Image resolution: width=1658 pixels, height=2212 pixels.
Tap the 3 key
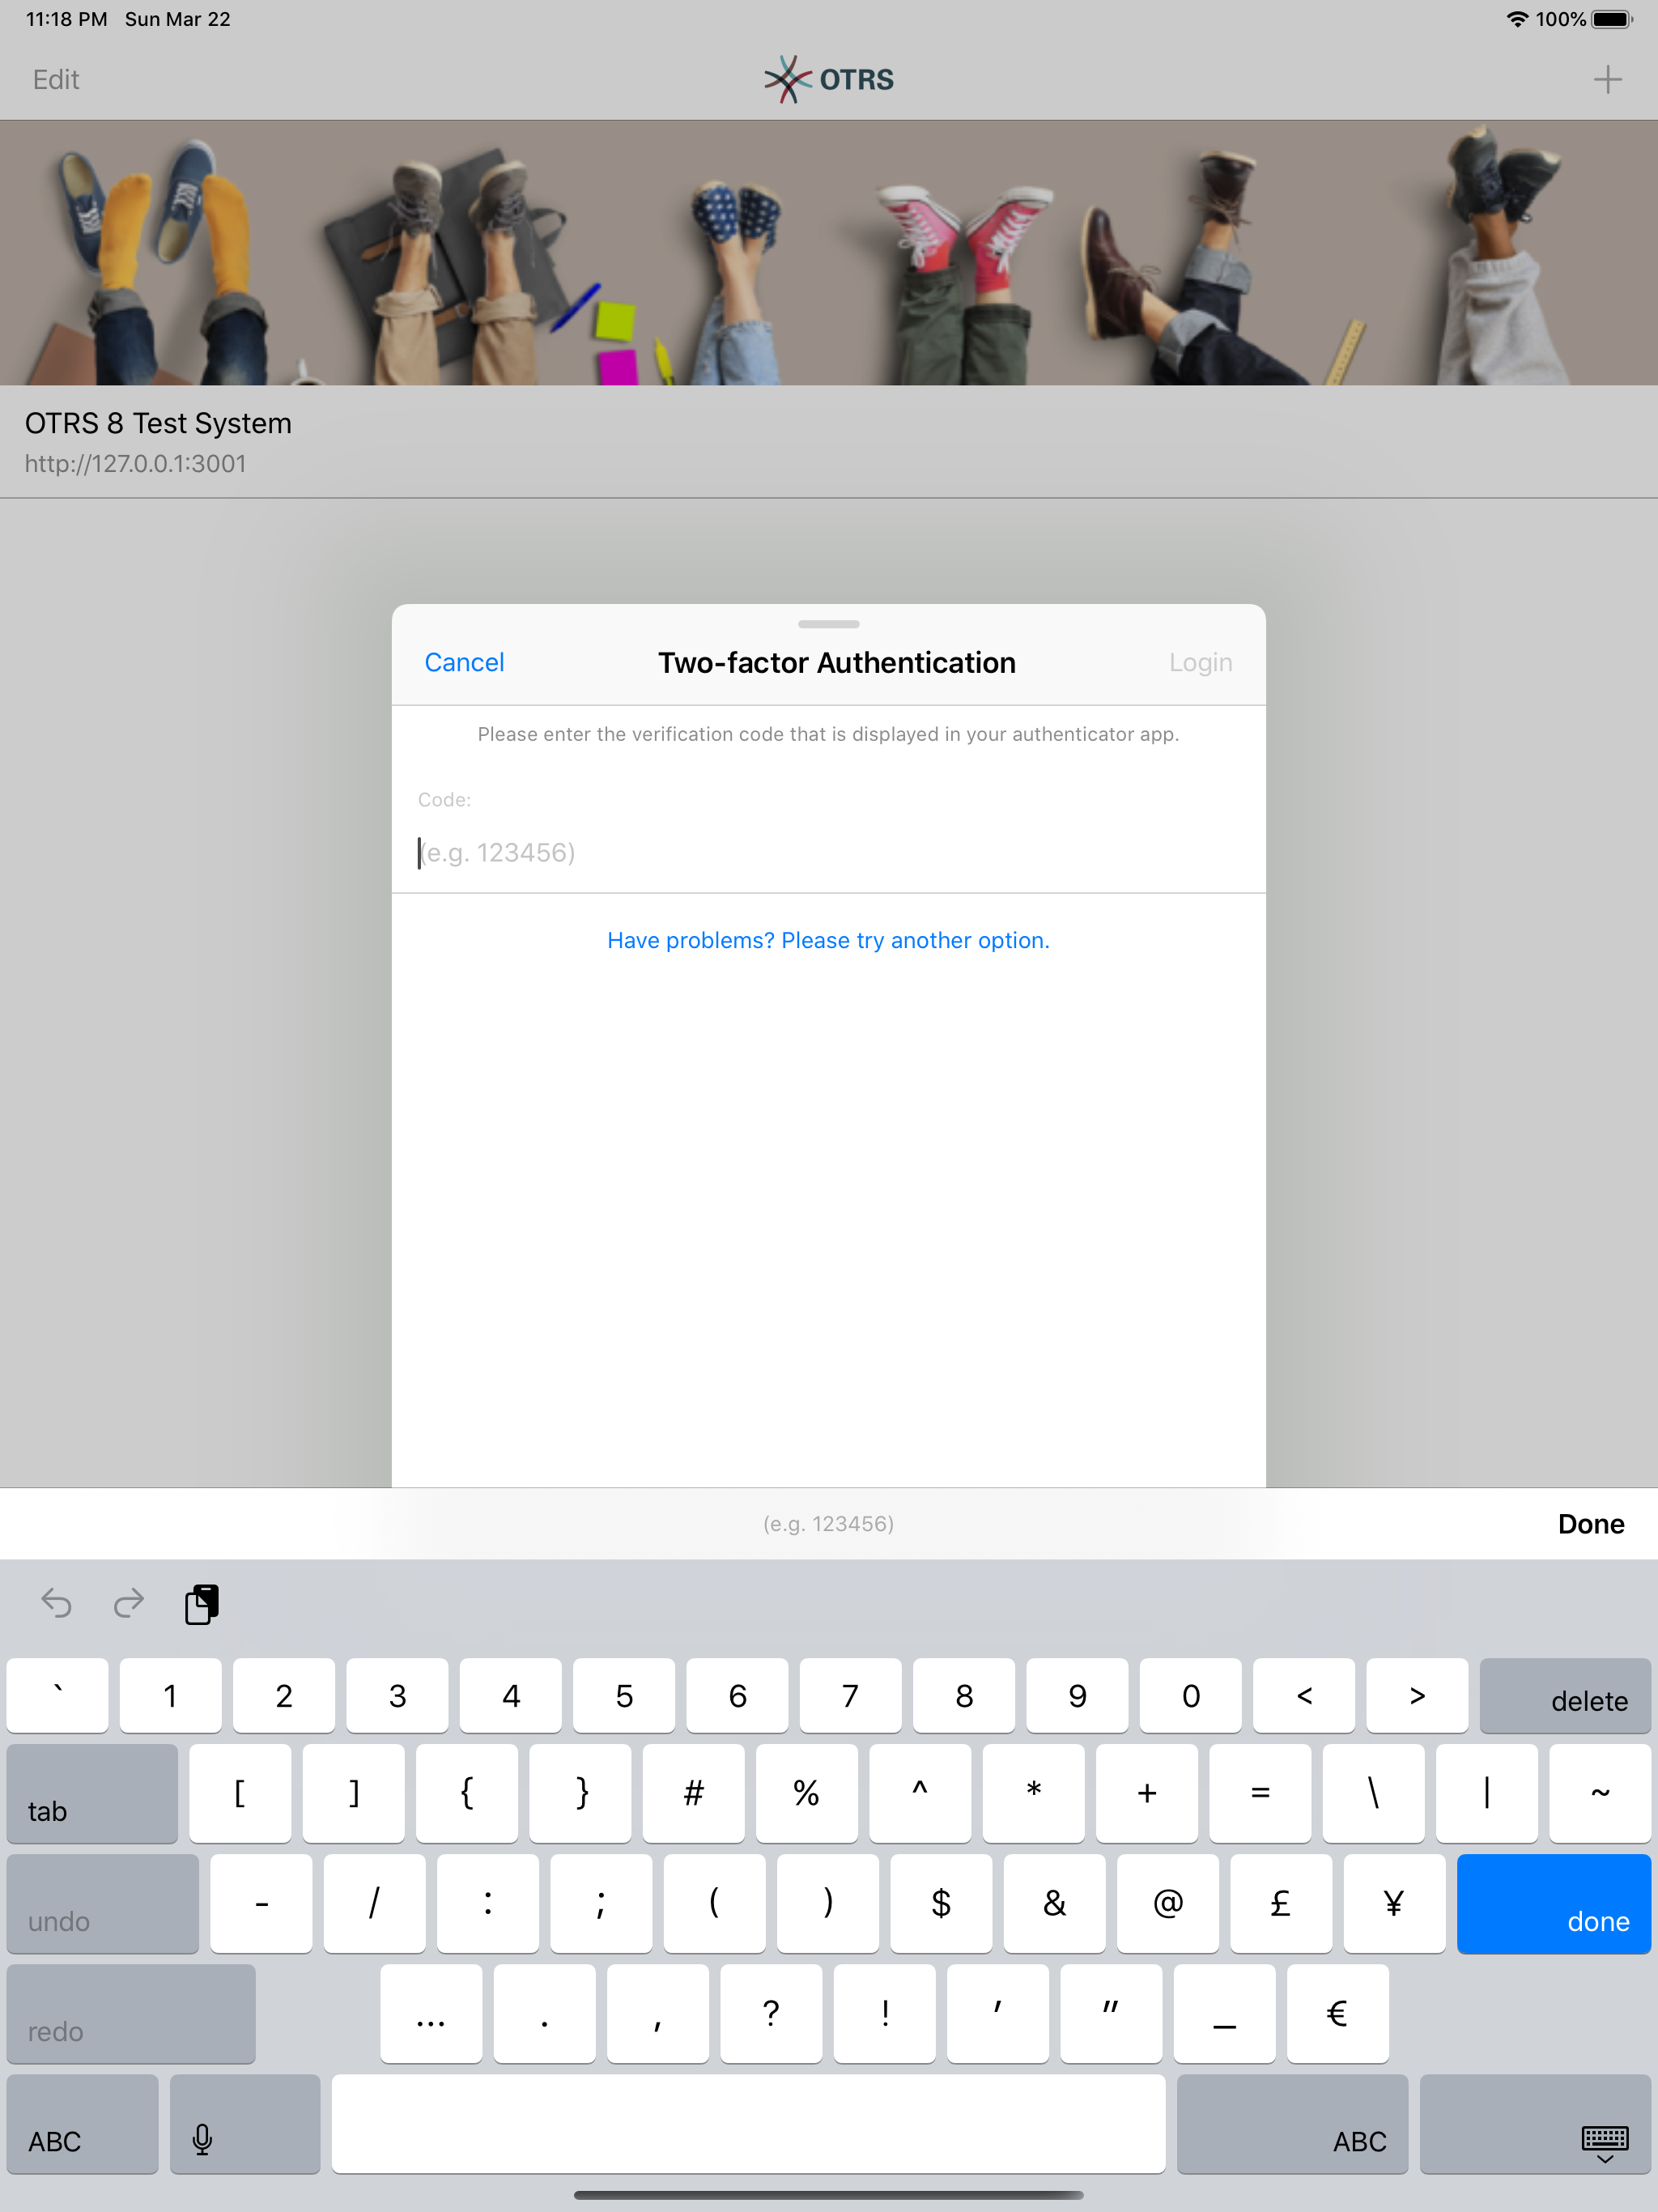(397, 1696)
